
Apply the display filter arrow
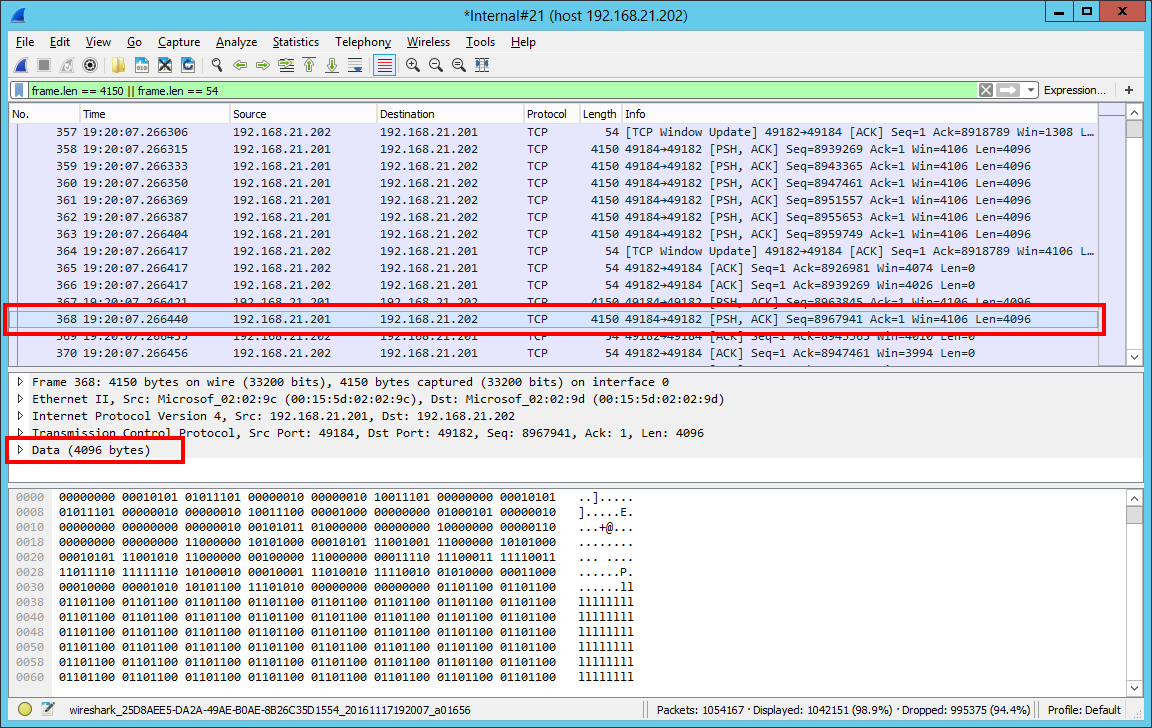coord(1008,90)
